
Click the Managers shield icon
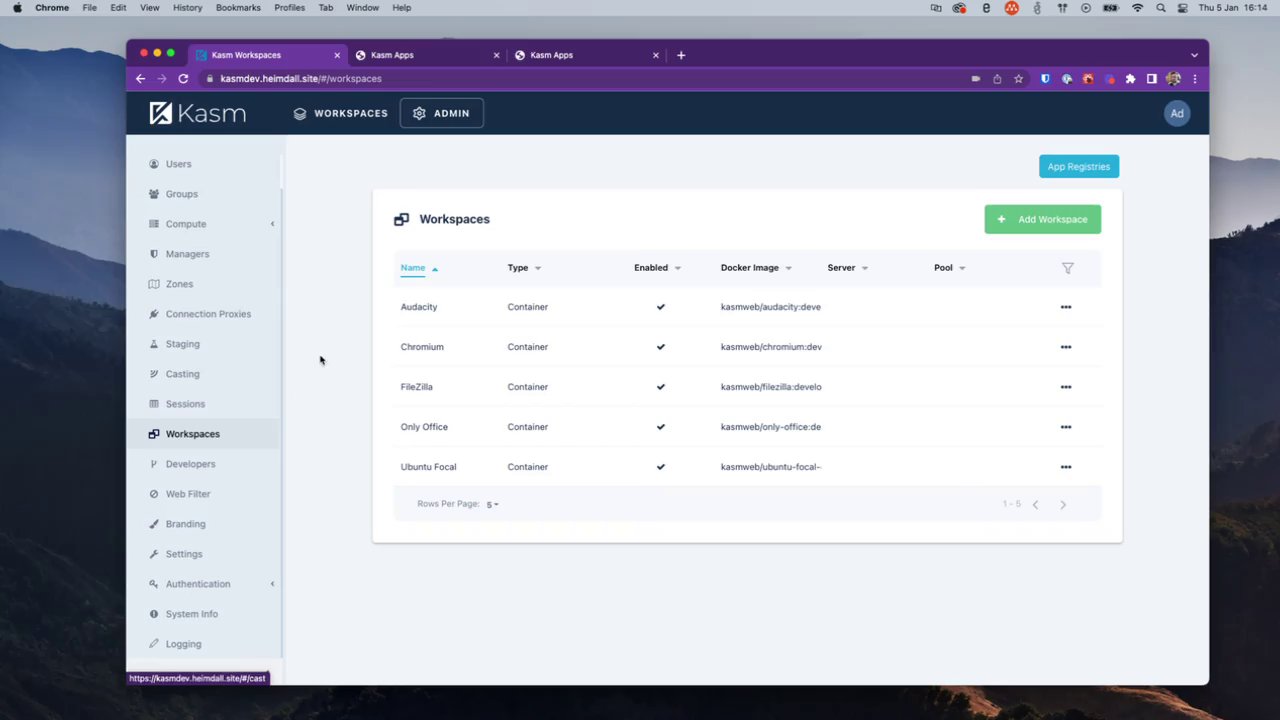154,254
